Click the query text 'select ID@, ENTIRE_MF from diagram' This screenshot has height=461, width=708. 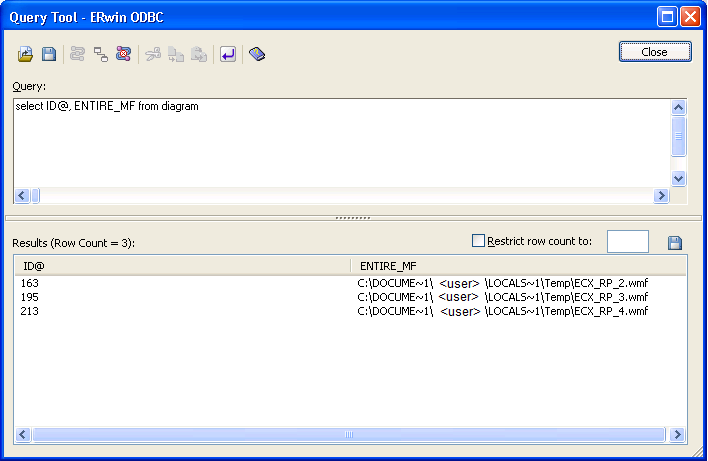tap(107, 107)
